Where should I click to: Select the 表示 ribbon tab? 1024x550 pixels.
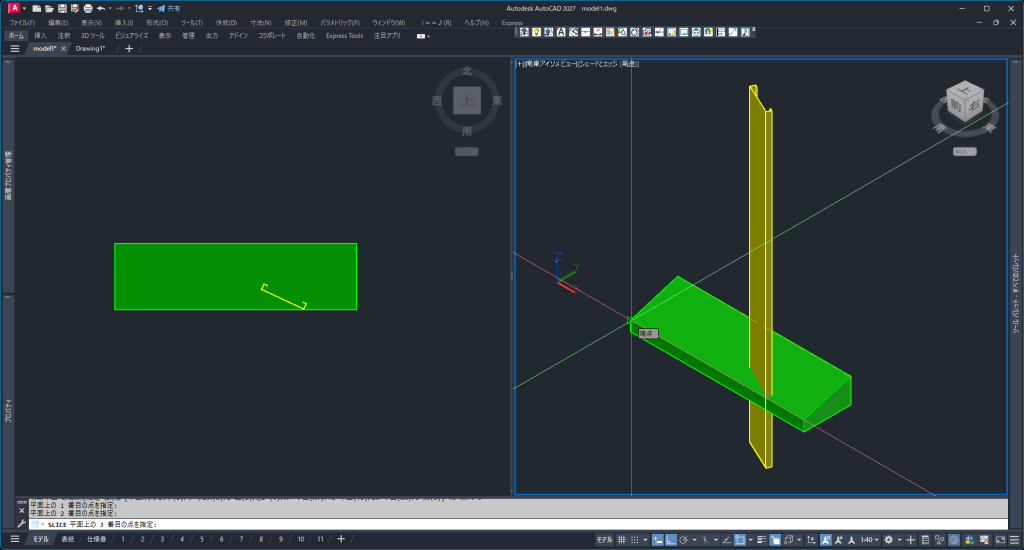click(x=165, y=35)
